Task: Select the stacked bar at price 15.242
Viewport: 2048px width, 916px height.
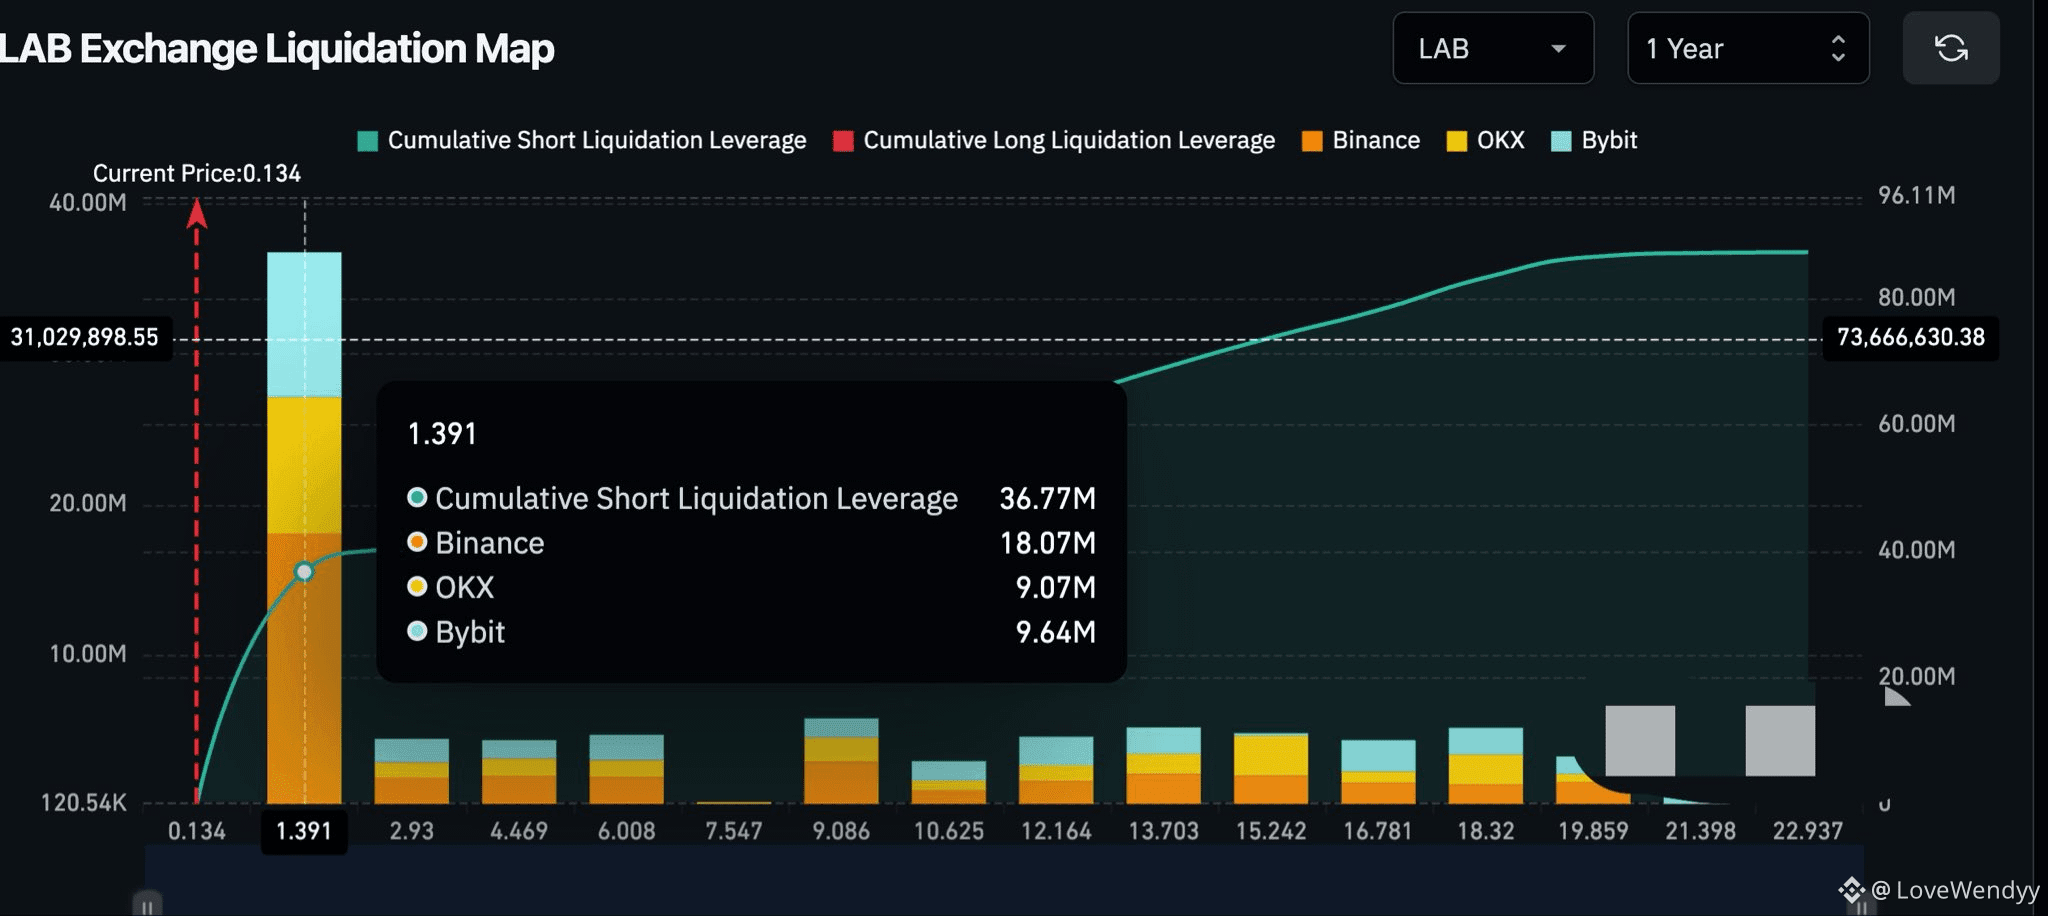Action: tap(1271, 768)
